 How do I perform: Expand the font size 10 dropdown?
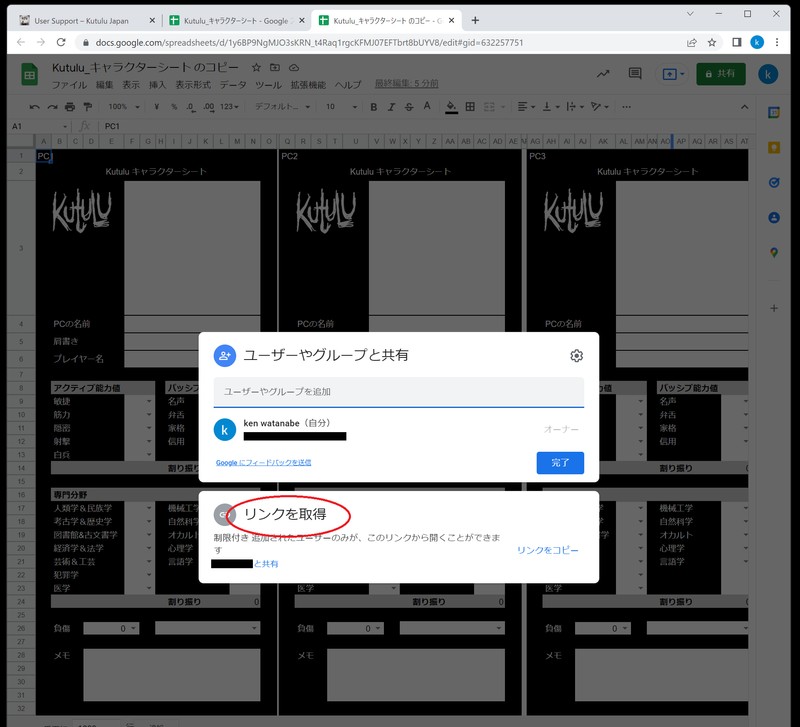point(341,107)
